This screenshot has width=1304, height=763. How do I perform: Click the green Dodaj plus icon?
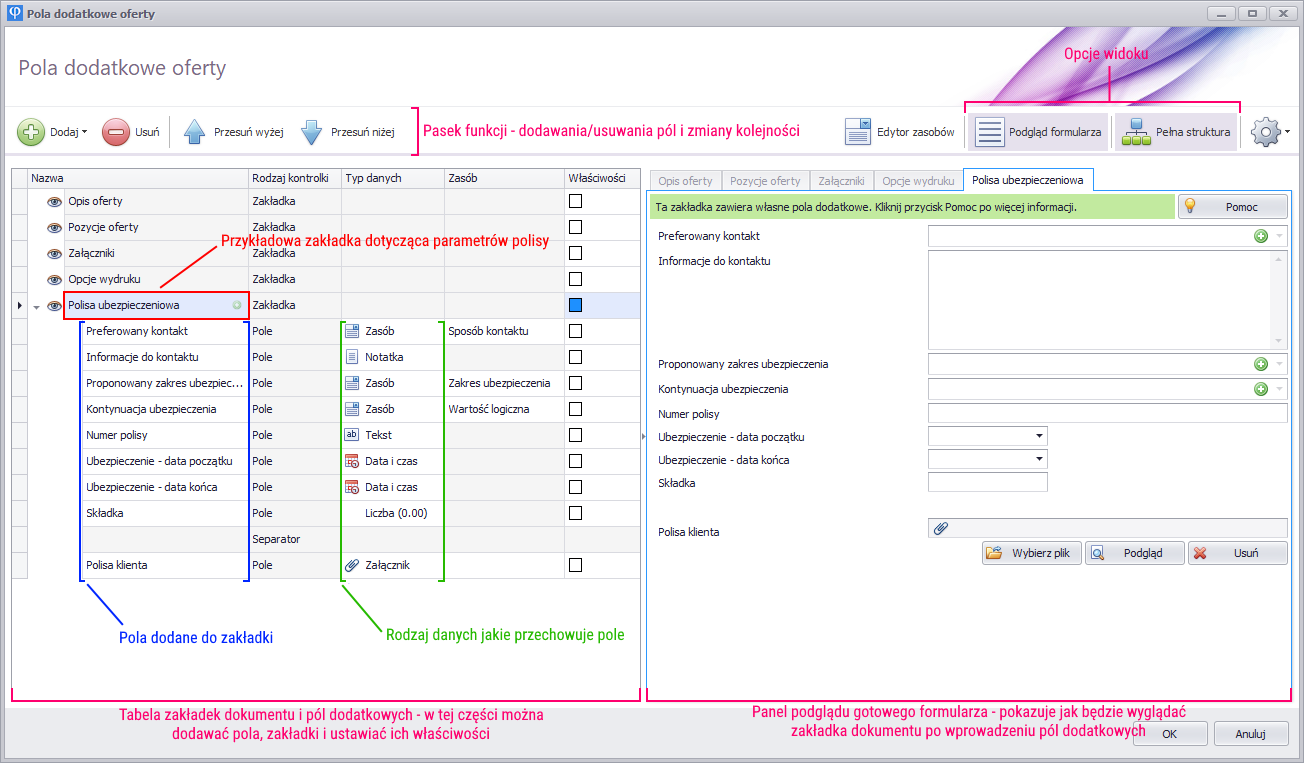[x=31, y=132]
